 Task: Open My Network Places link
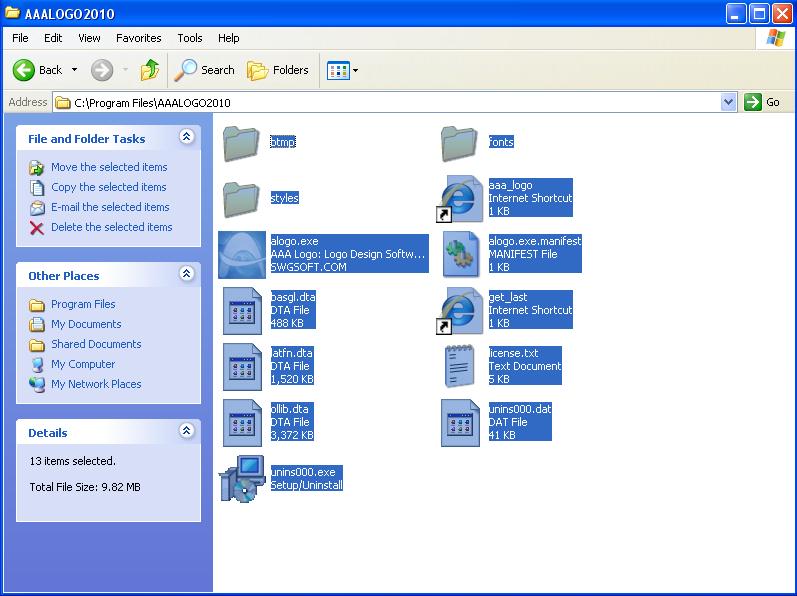(x=96, y=384)
